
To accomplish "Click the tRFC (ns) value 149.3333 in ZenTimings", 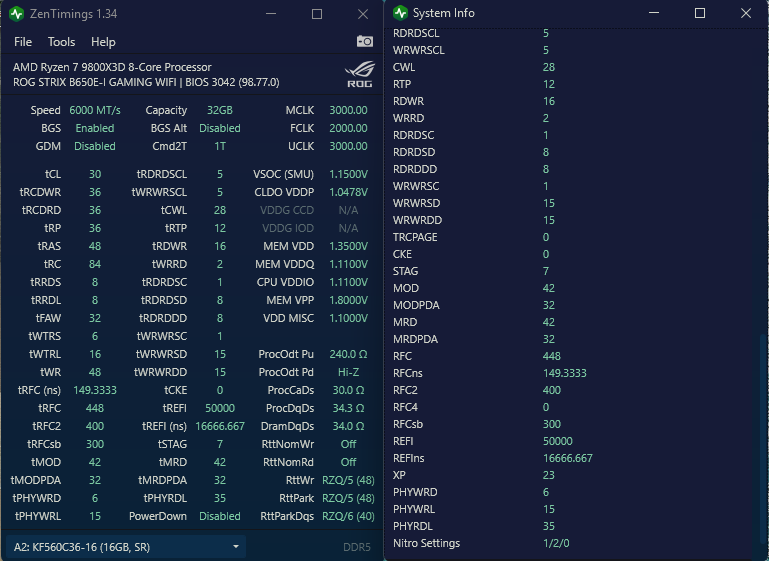I will 95,390.
